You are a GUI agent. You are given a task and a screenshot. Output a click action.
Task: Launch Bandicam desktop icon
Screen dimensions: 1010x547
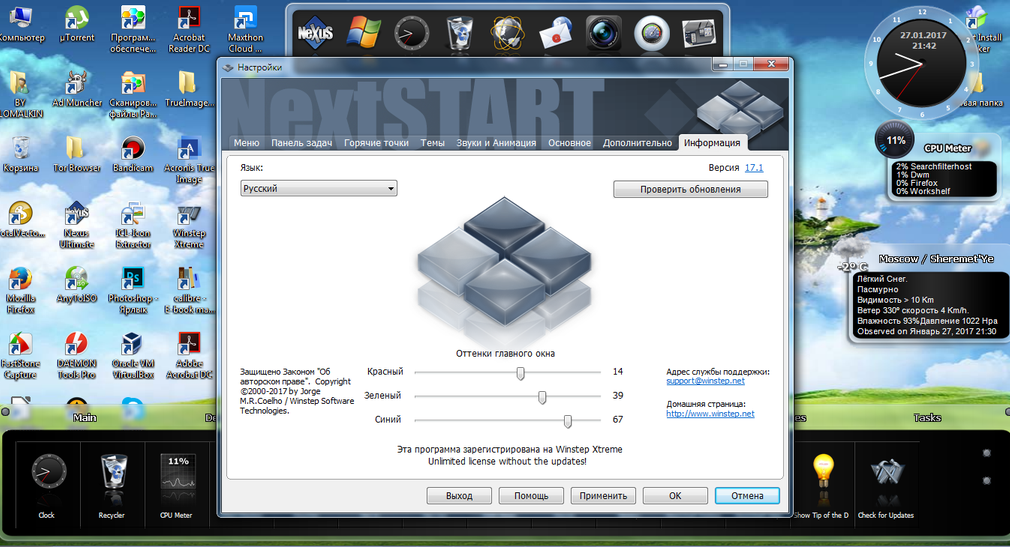(x=133, y=155)
